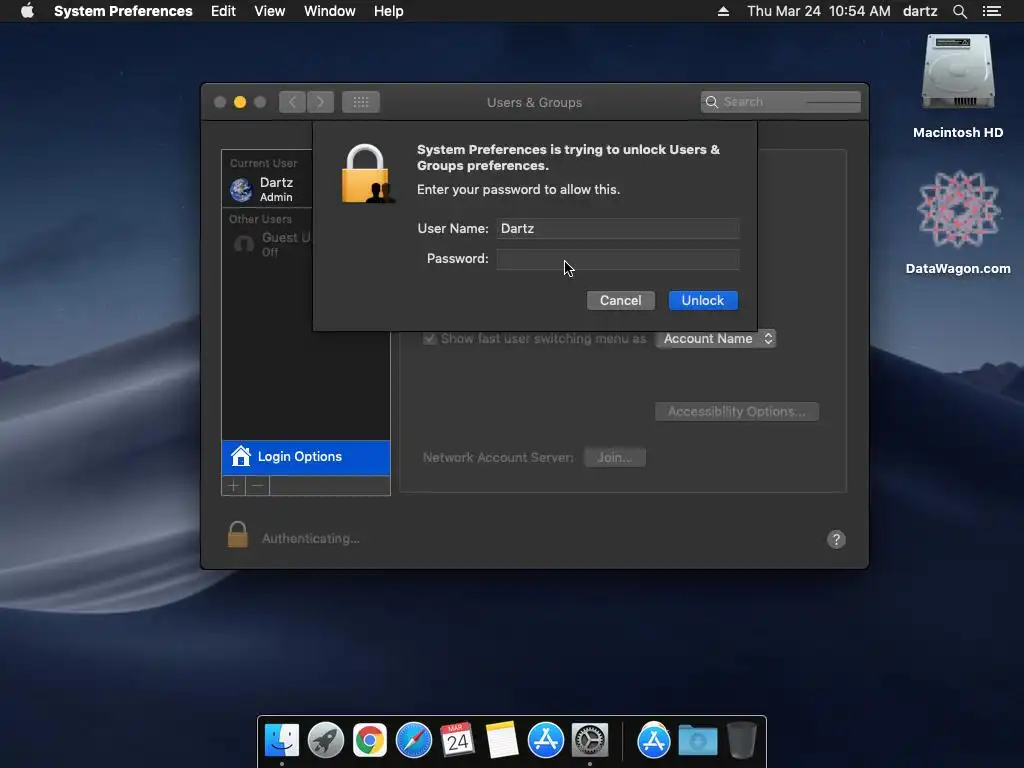1024x768 pixels.
Task: Click the System Preferences gear in the Dock
Action: tap(590, 740)
